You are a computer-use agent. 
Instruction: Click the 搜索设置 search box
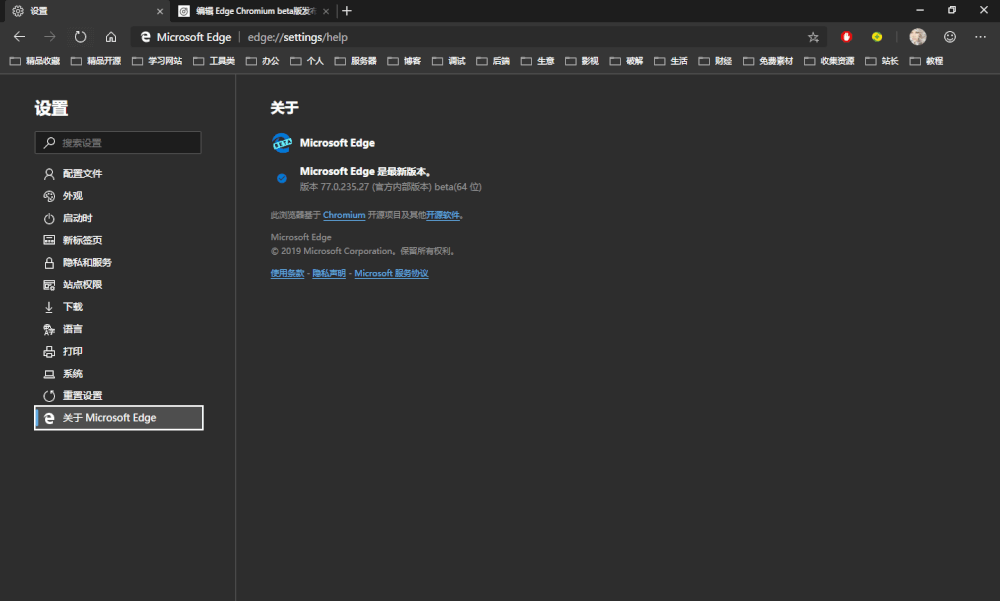[x=118, y=143]
